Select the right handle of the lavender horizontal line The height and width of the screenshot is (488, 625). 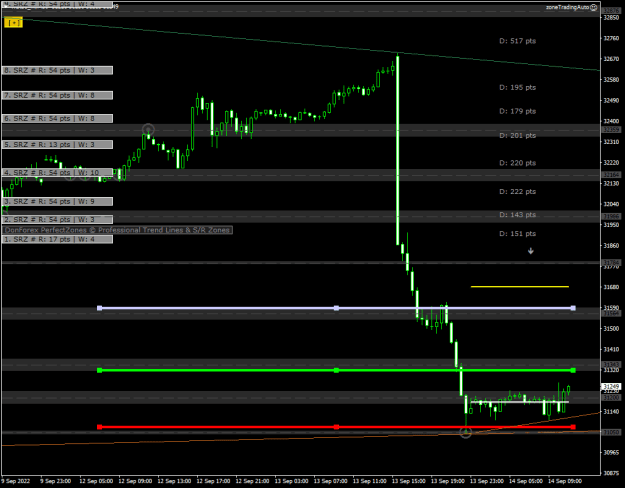pos(573,308)
